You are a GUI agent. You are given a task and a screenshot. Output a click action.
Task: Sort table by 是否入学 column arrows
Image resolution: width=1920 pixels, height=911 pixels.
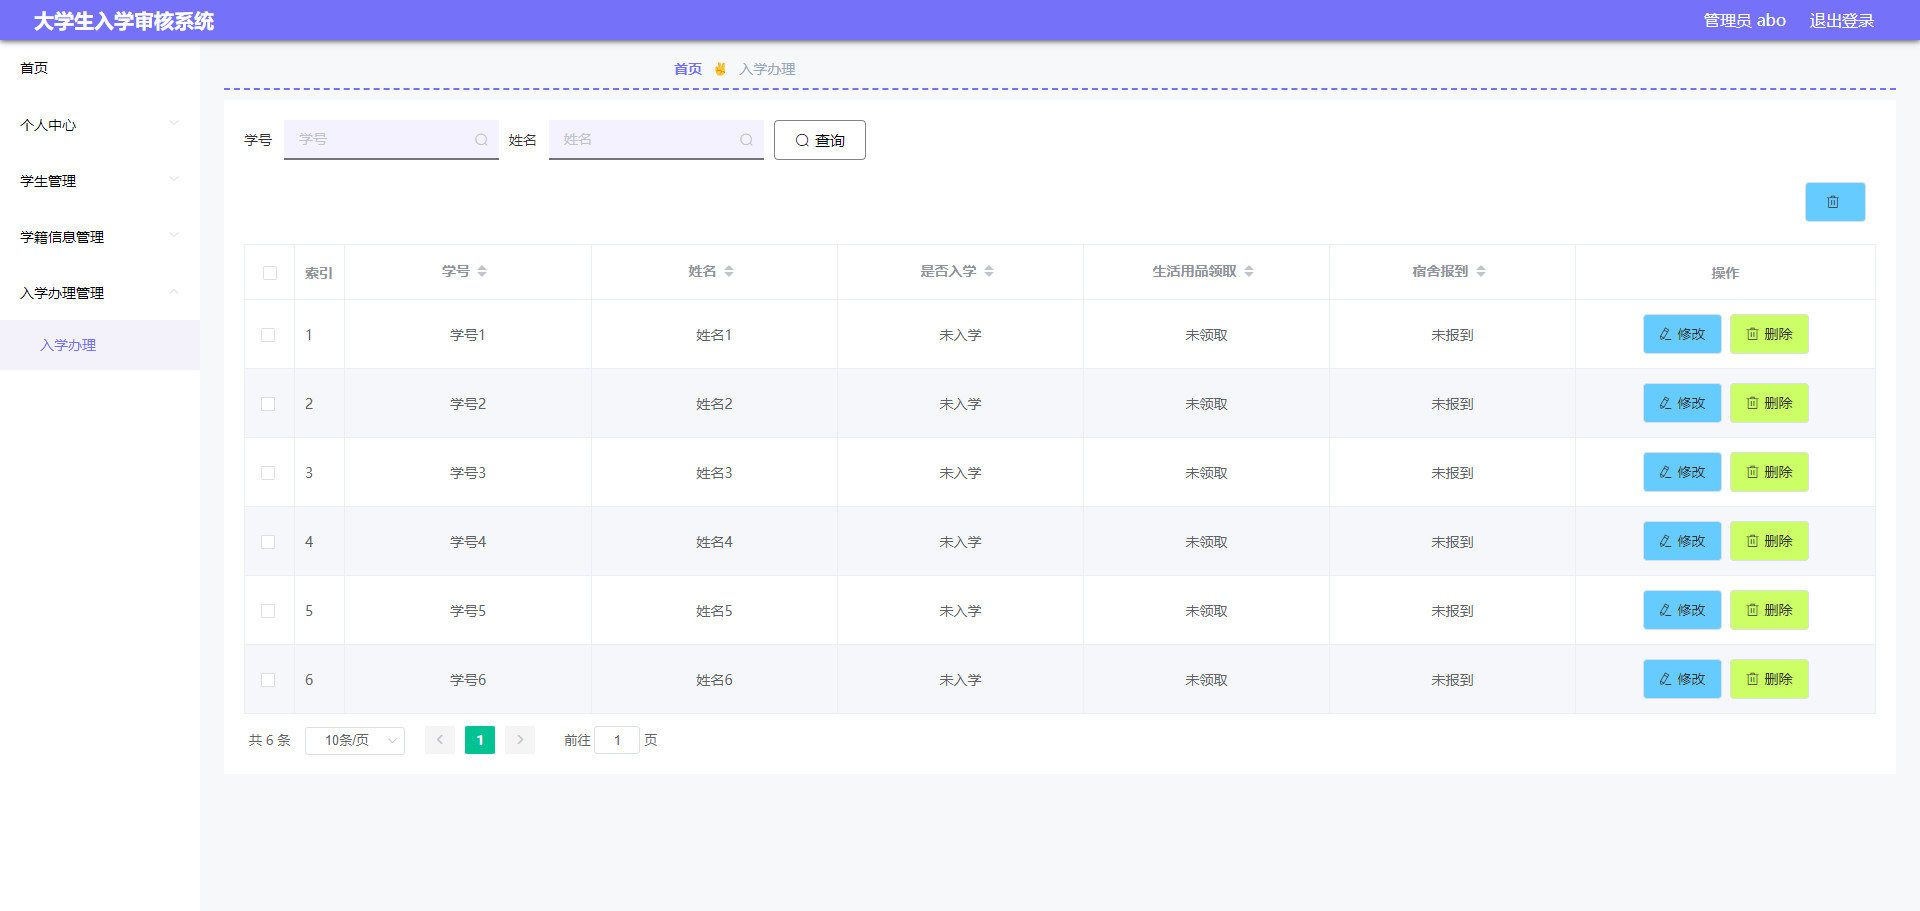point(989,271)
